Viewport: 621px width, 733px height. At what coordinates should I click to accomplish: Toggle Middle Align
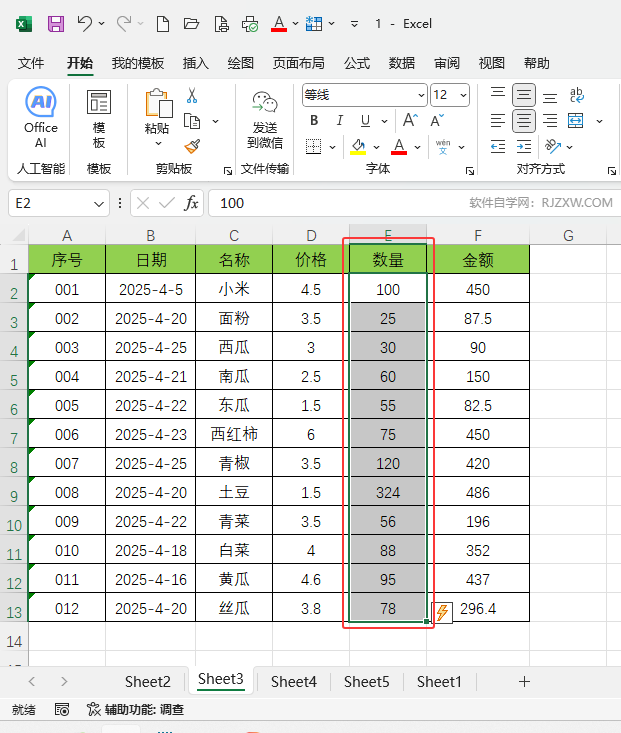524,95
